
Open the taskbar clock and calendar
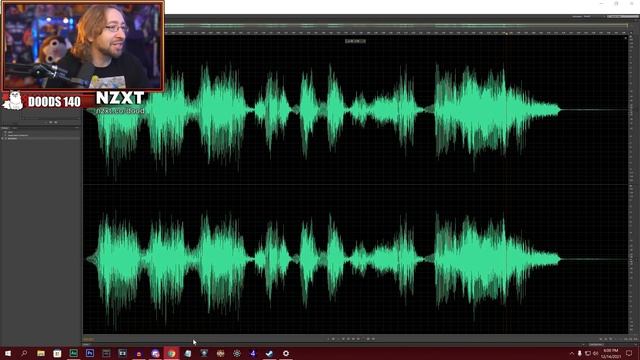click(611, 353)
